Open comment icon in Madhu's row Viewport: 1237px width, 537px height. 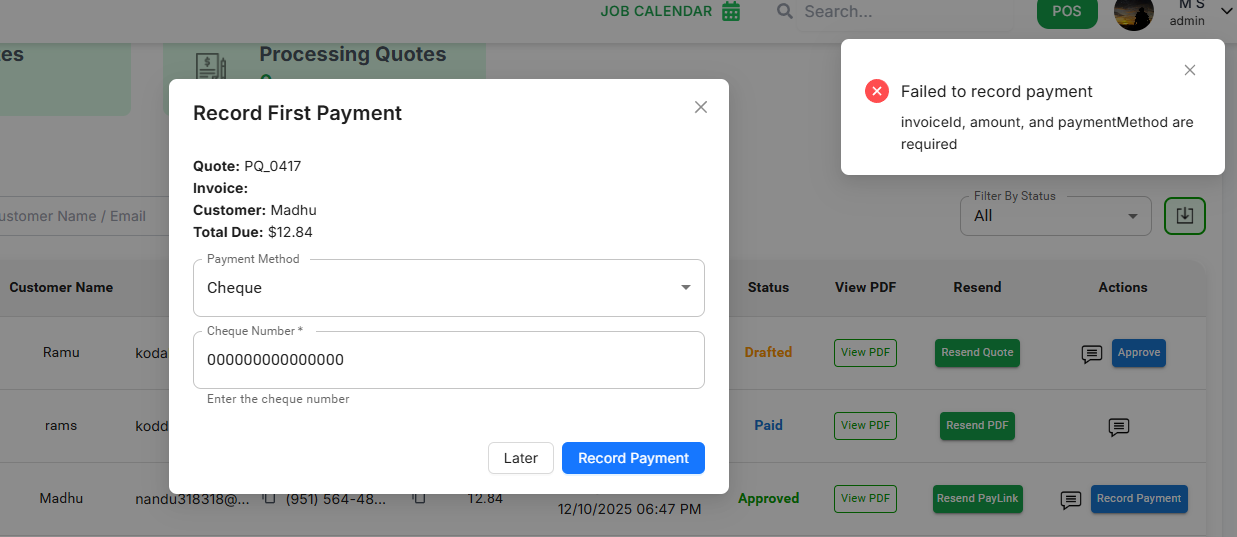1070,500
